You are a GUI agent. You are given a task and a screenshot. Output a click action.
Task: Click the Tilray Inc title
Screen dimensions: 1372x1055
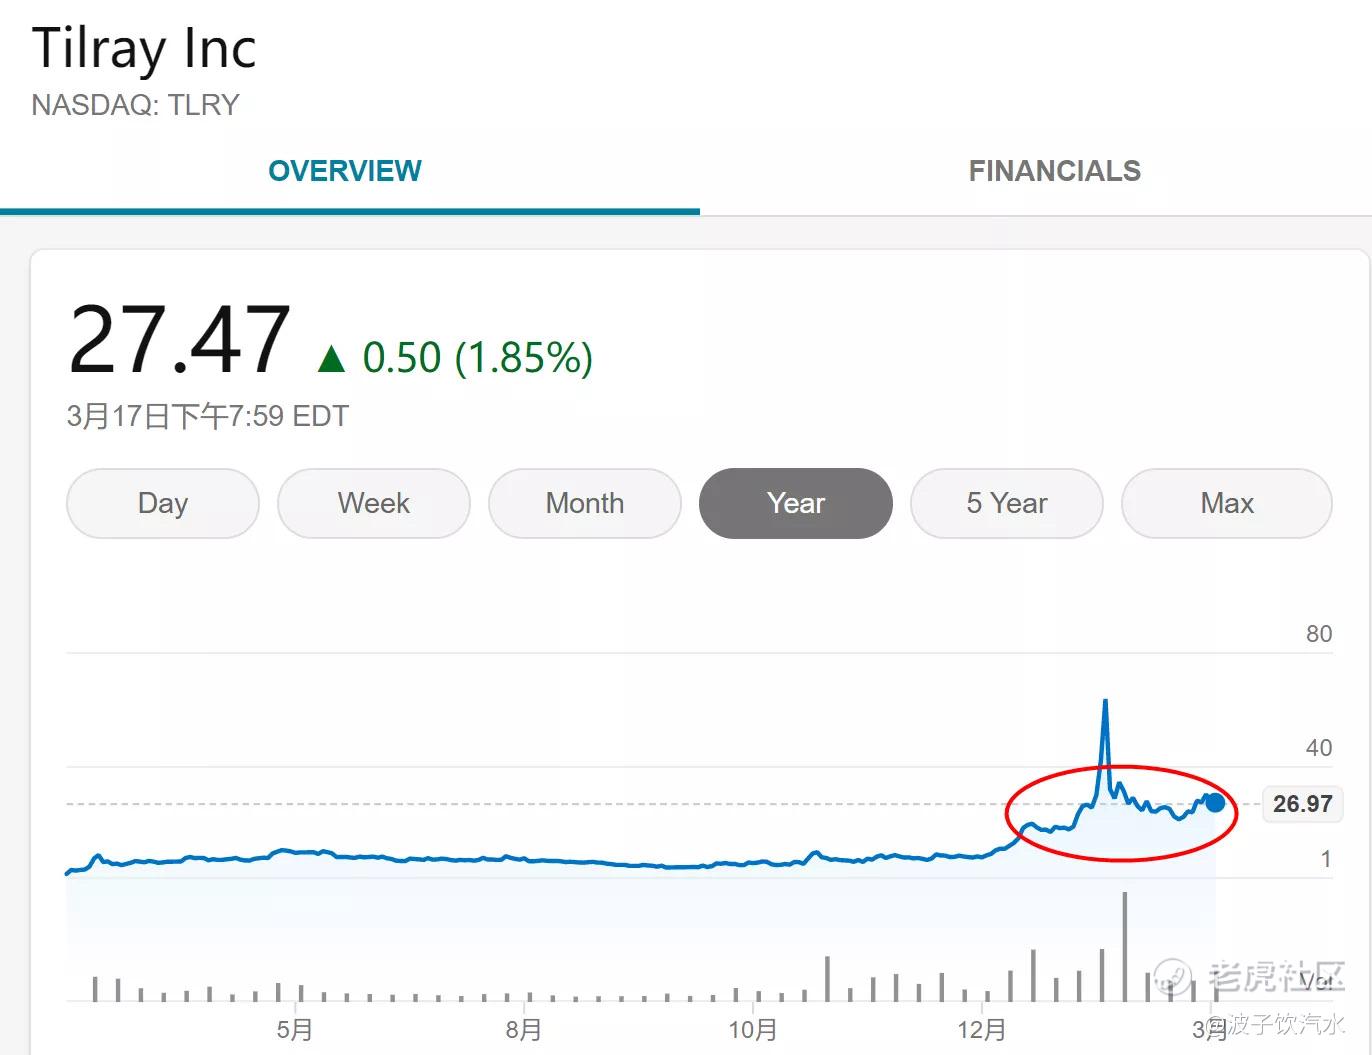point(144,48)
